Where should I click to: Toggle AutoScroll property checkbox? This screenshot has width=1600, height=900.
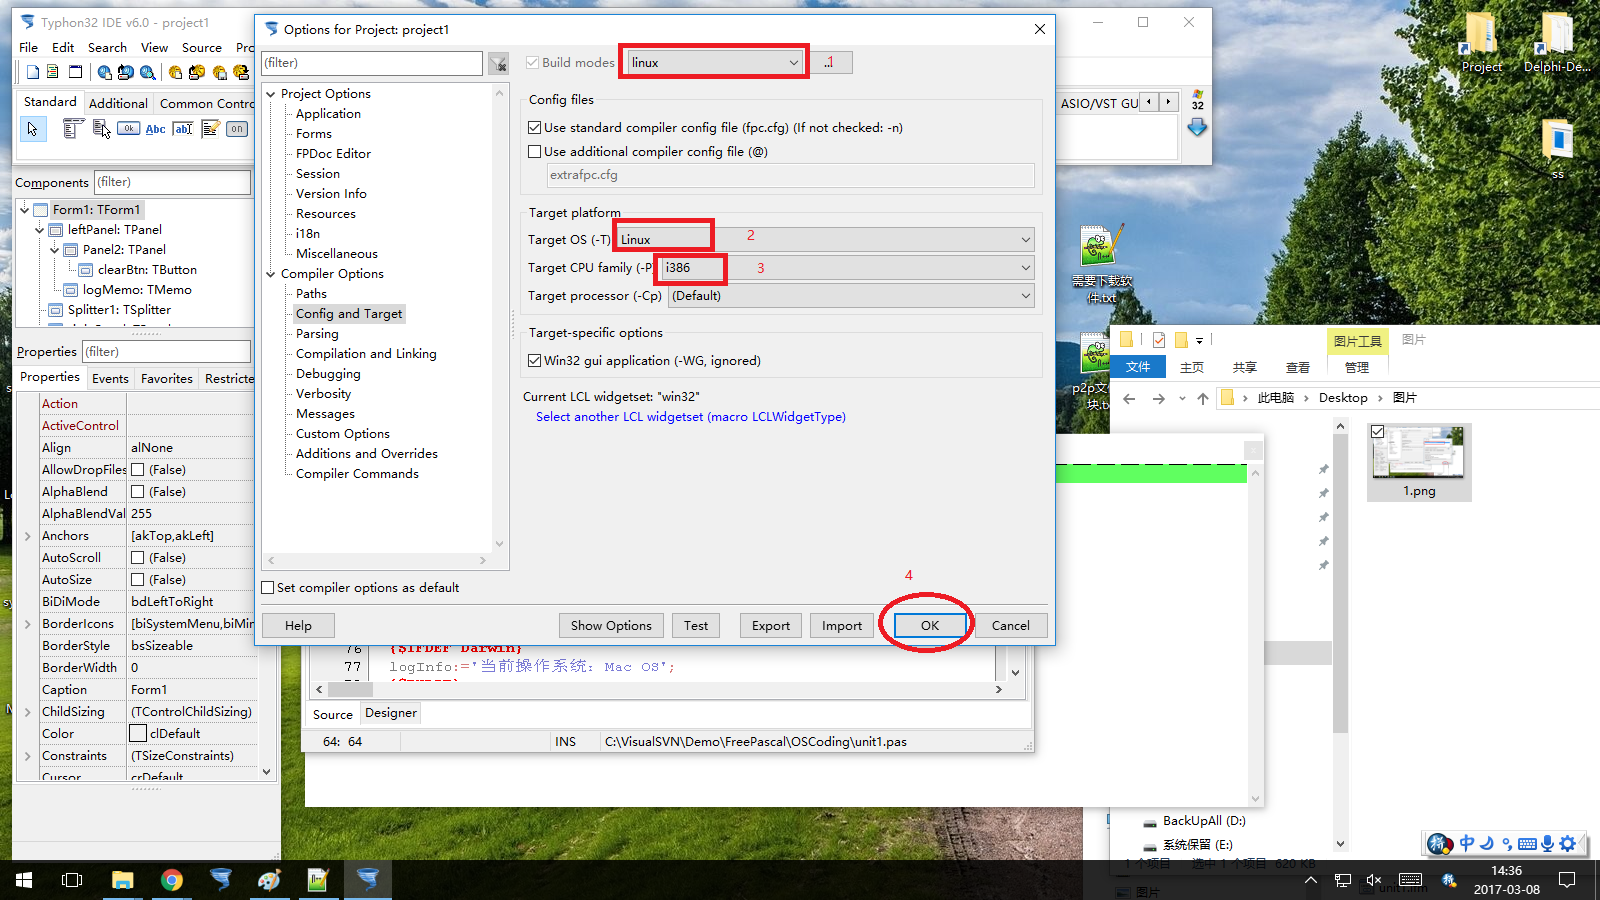(138, 558)
